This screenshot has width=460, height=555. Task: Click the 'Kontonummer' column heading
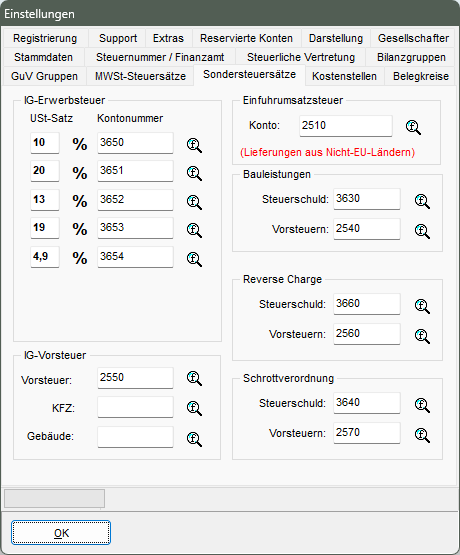click(130, 118)
